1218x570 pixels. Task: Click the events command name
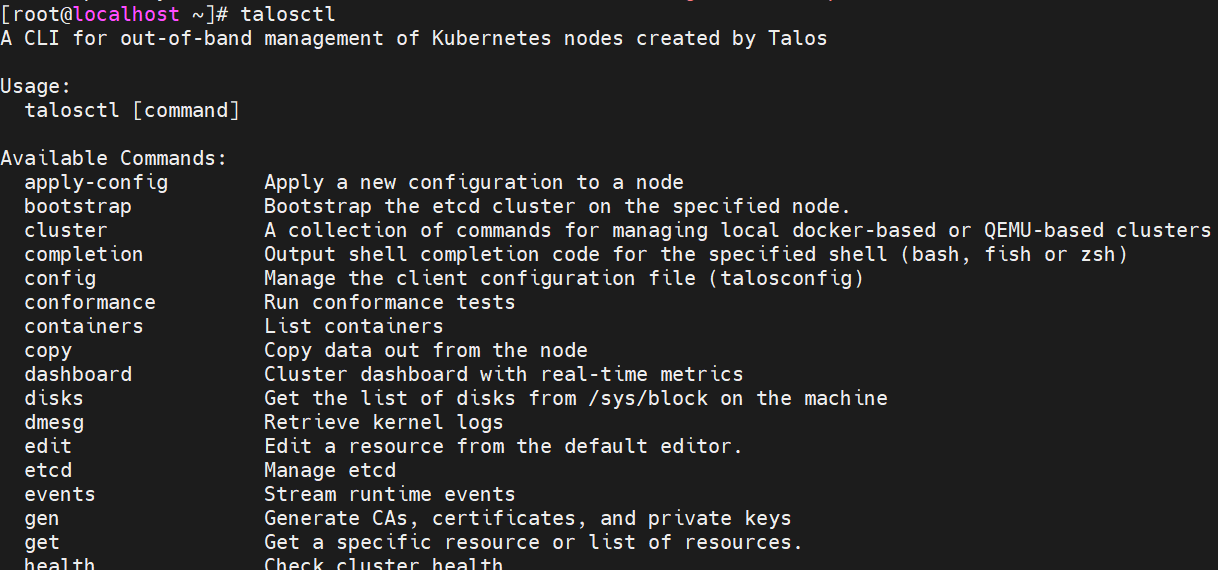coord(60,495)
